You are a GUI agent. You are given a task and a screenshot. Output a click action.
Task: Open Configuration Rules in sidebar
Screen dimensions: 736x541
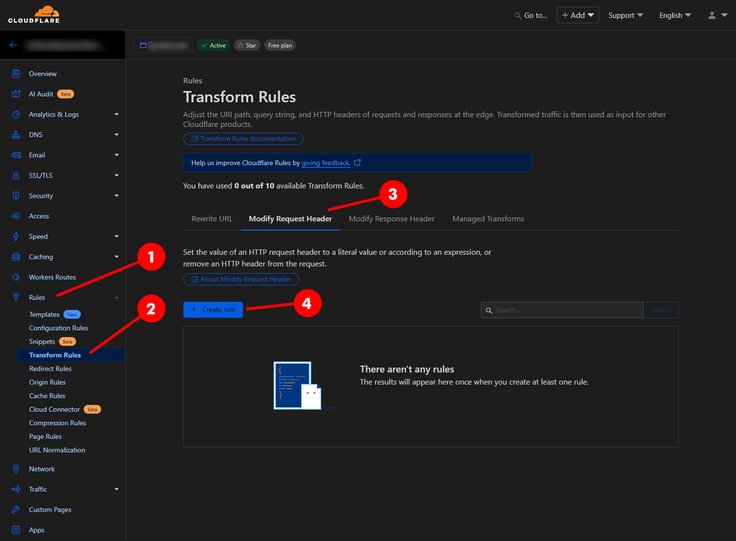coord(59,328)
